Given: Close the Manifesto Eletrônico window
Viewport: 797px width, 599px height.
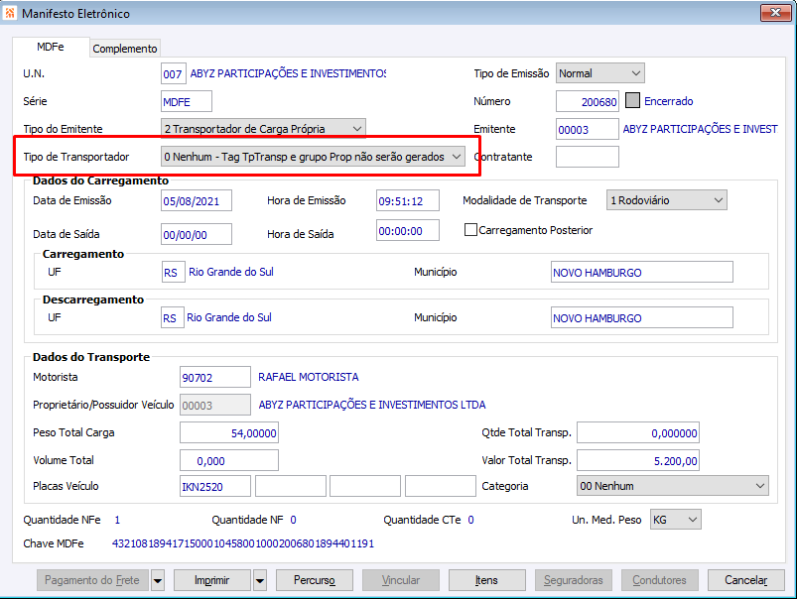Looking at the screenshot, I should [775, 13].
